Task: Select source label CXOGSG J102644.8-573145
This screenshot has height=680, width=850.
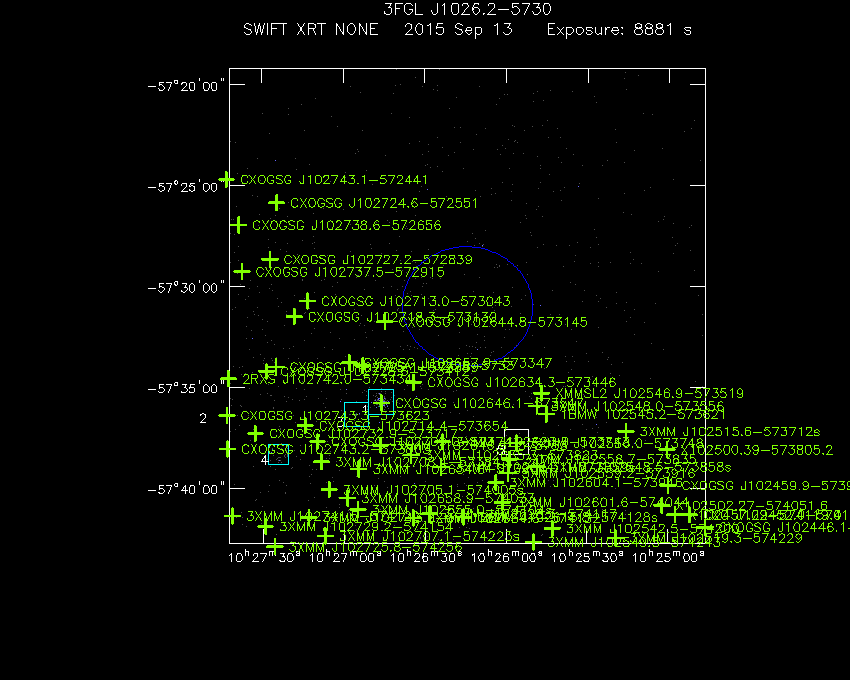Action: point(493,322)
